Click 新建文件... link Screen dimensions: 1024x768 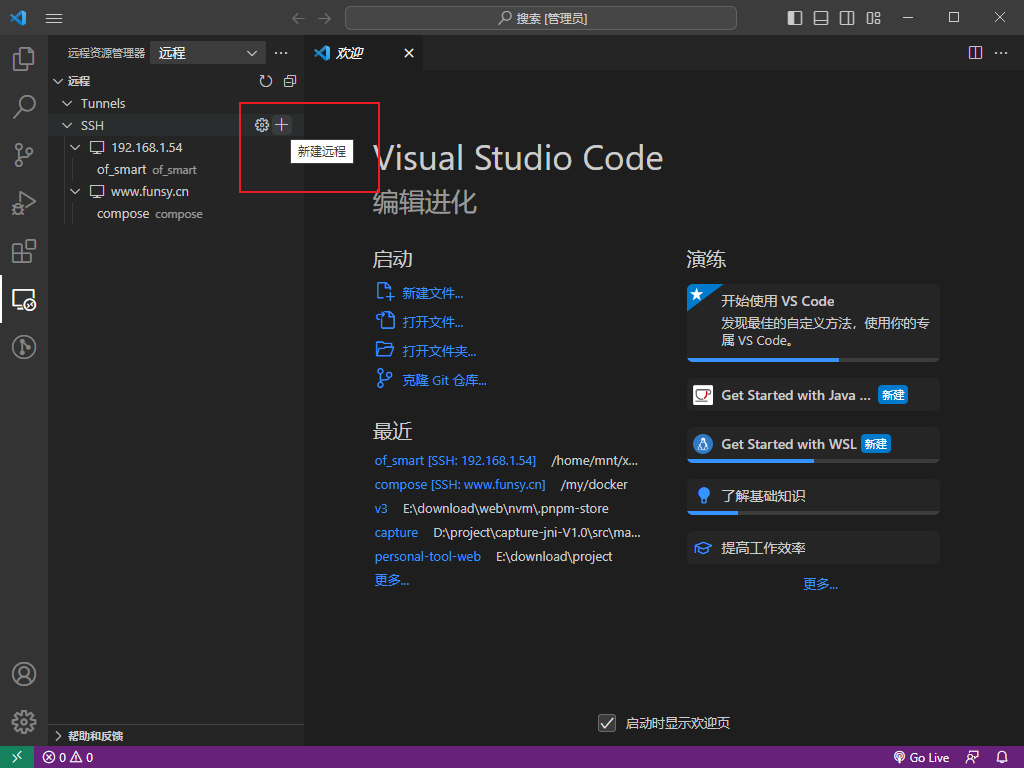pyautogui.click(x=432, y=293)
